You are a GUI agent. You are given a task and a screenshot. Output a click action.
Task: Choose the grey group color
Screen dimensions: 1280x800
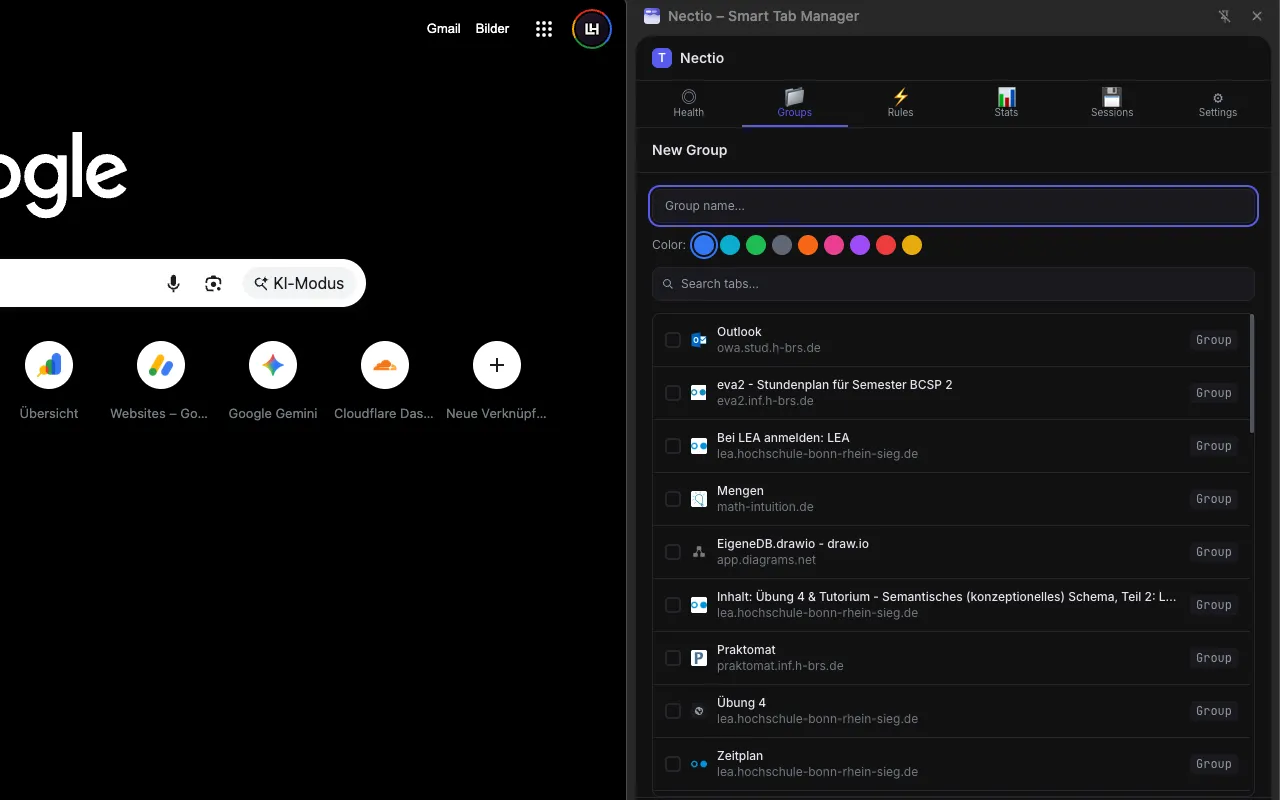click(x=782, y=245)
